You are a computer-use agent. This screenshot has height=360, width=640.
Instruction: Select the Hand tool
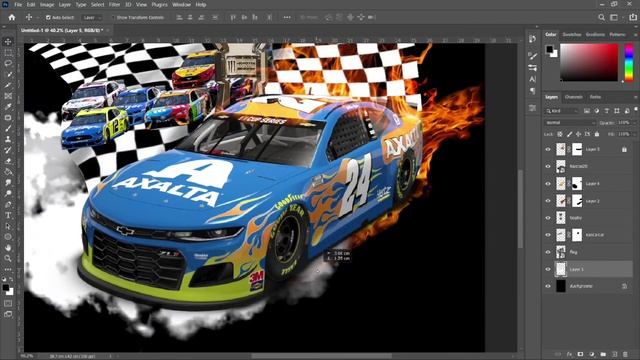[8, 247]
